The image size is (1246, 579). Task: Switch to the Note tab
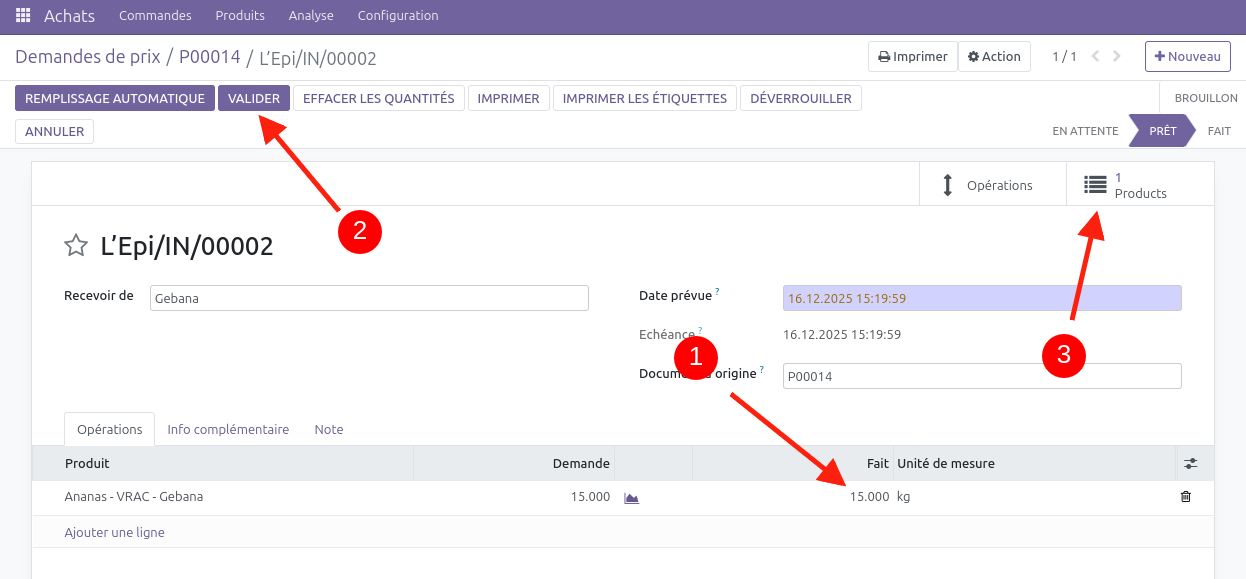(328, 429)
